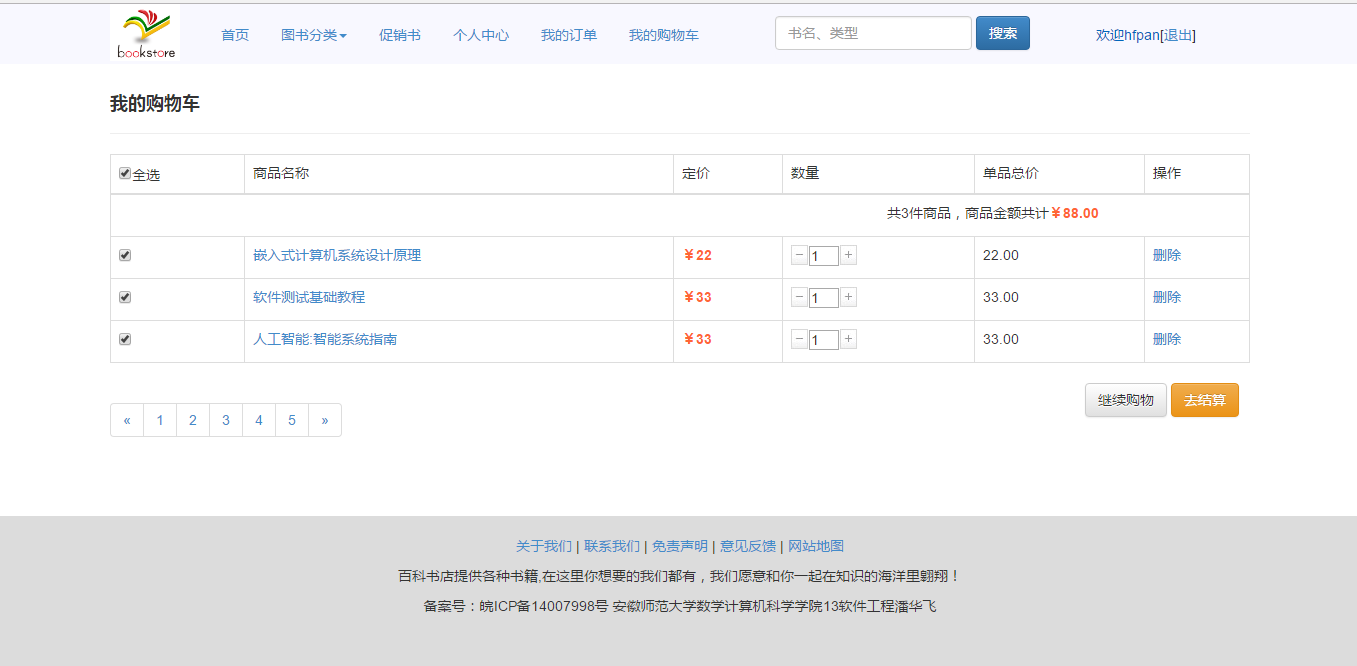
Task: Toggle the 全选 select-all checkbox
Action: (125, 173)
